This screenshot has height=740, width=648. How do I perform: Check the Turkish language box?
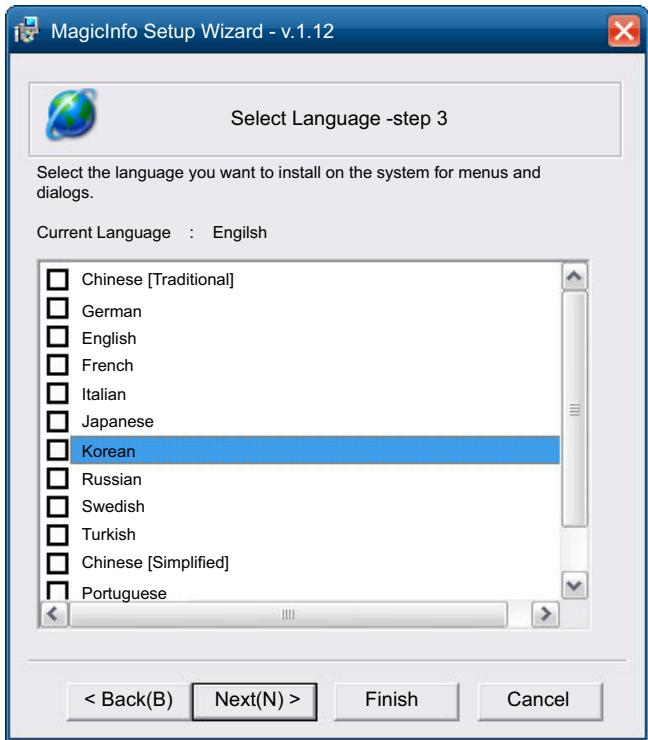(x=58, y=535)
